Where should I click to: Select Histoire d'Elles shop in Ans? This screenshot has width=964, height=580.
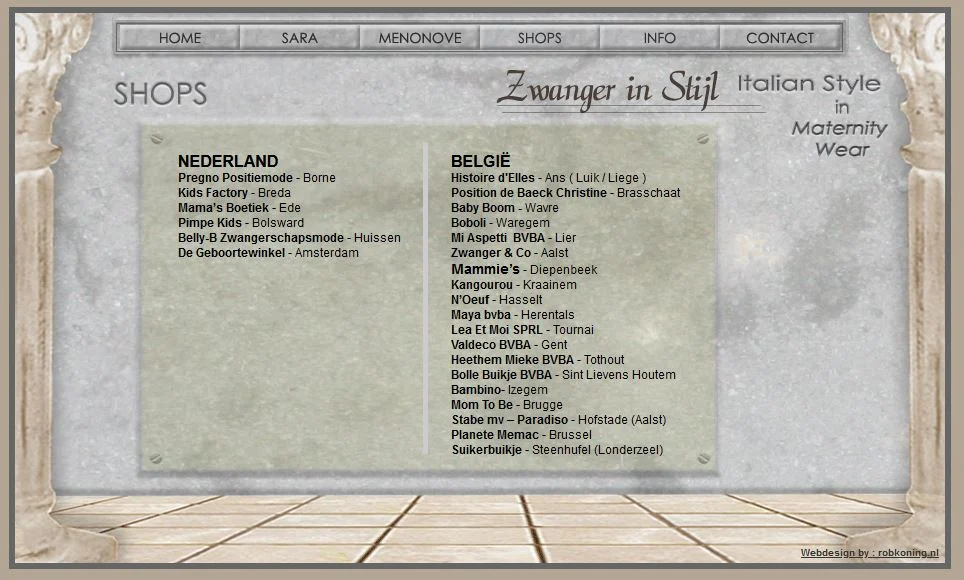(x=548, y=178)
